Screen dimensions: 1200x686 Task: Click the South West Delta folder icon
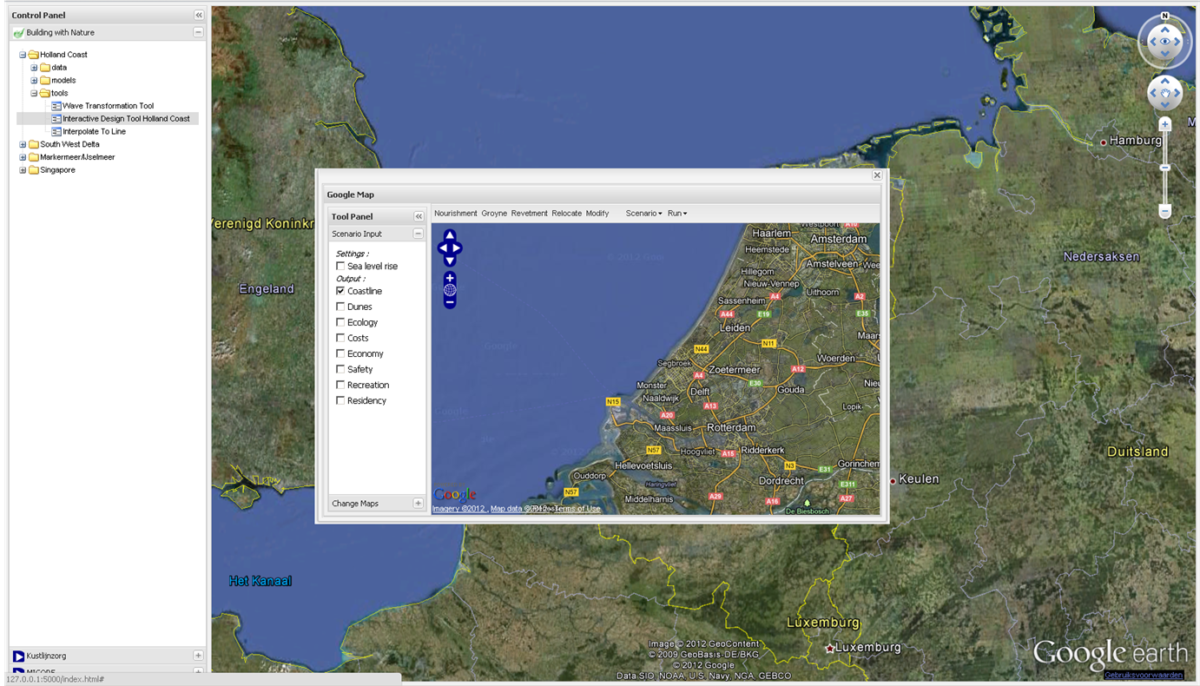33,144
